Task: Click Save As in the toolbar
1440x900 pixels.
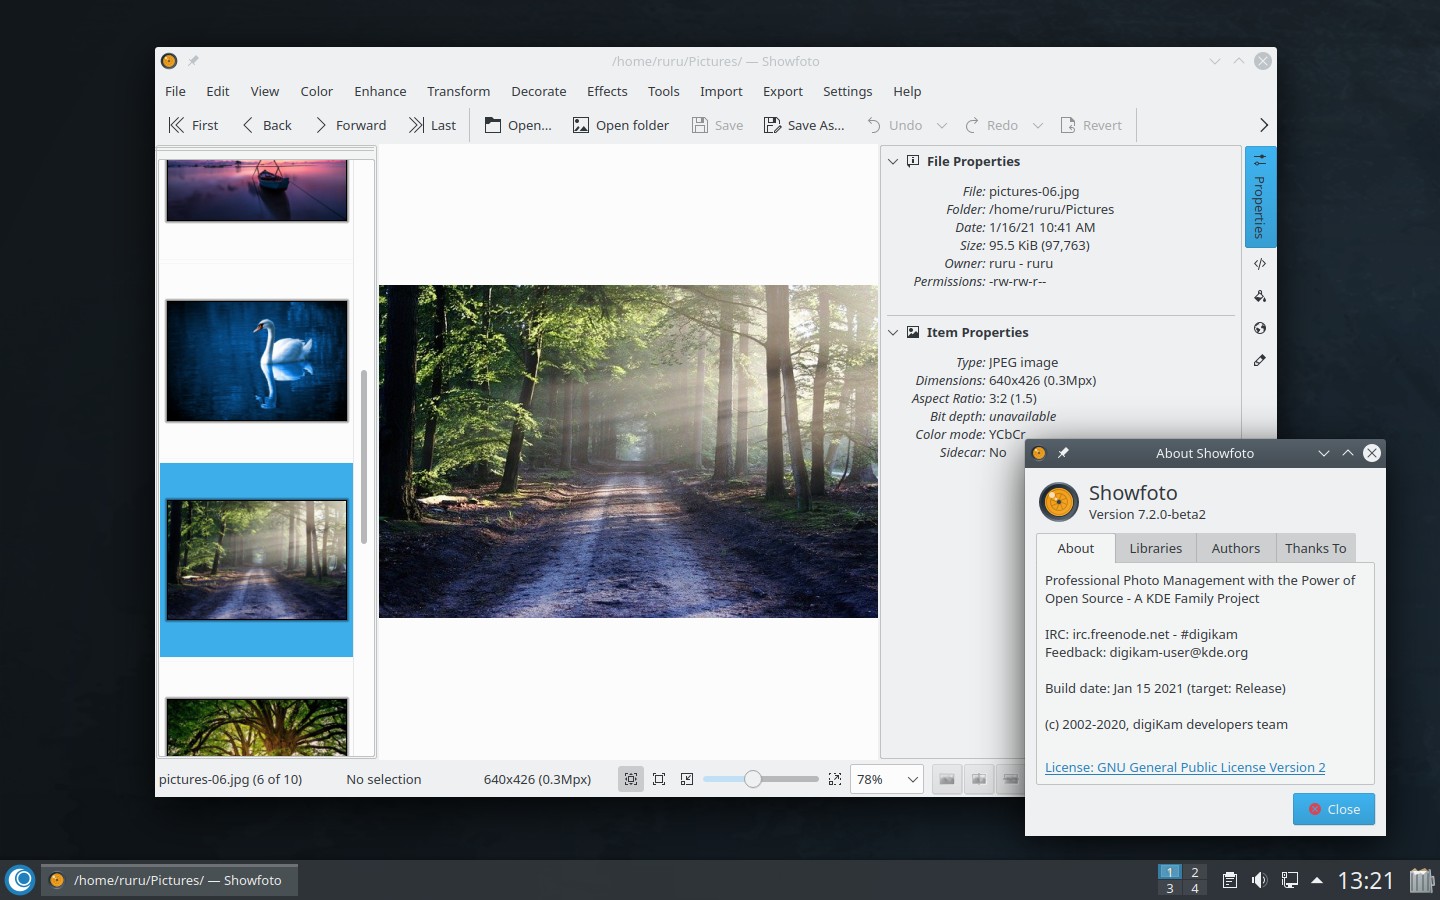Action: [803, 125]
